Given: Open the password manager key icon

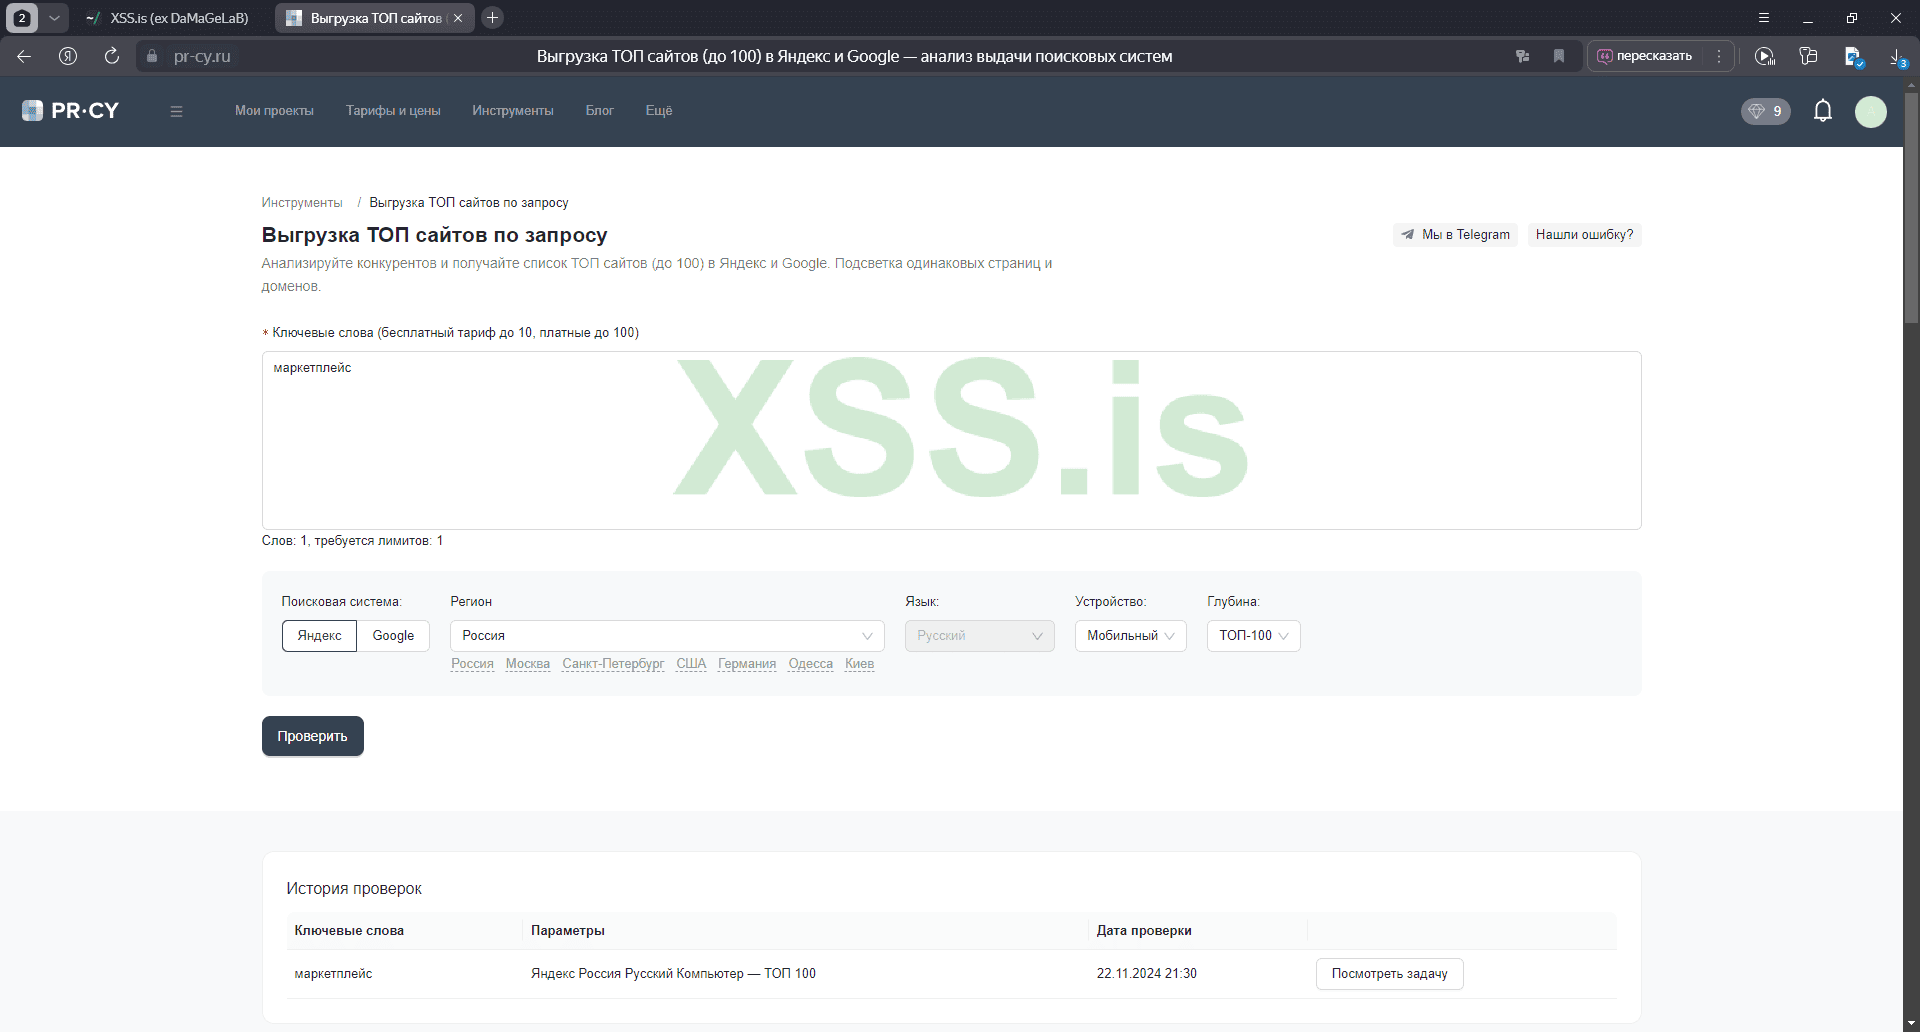Looking at the screenshot, I should click(x=1522, y=56).
